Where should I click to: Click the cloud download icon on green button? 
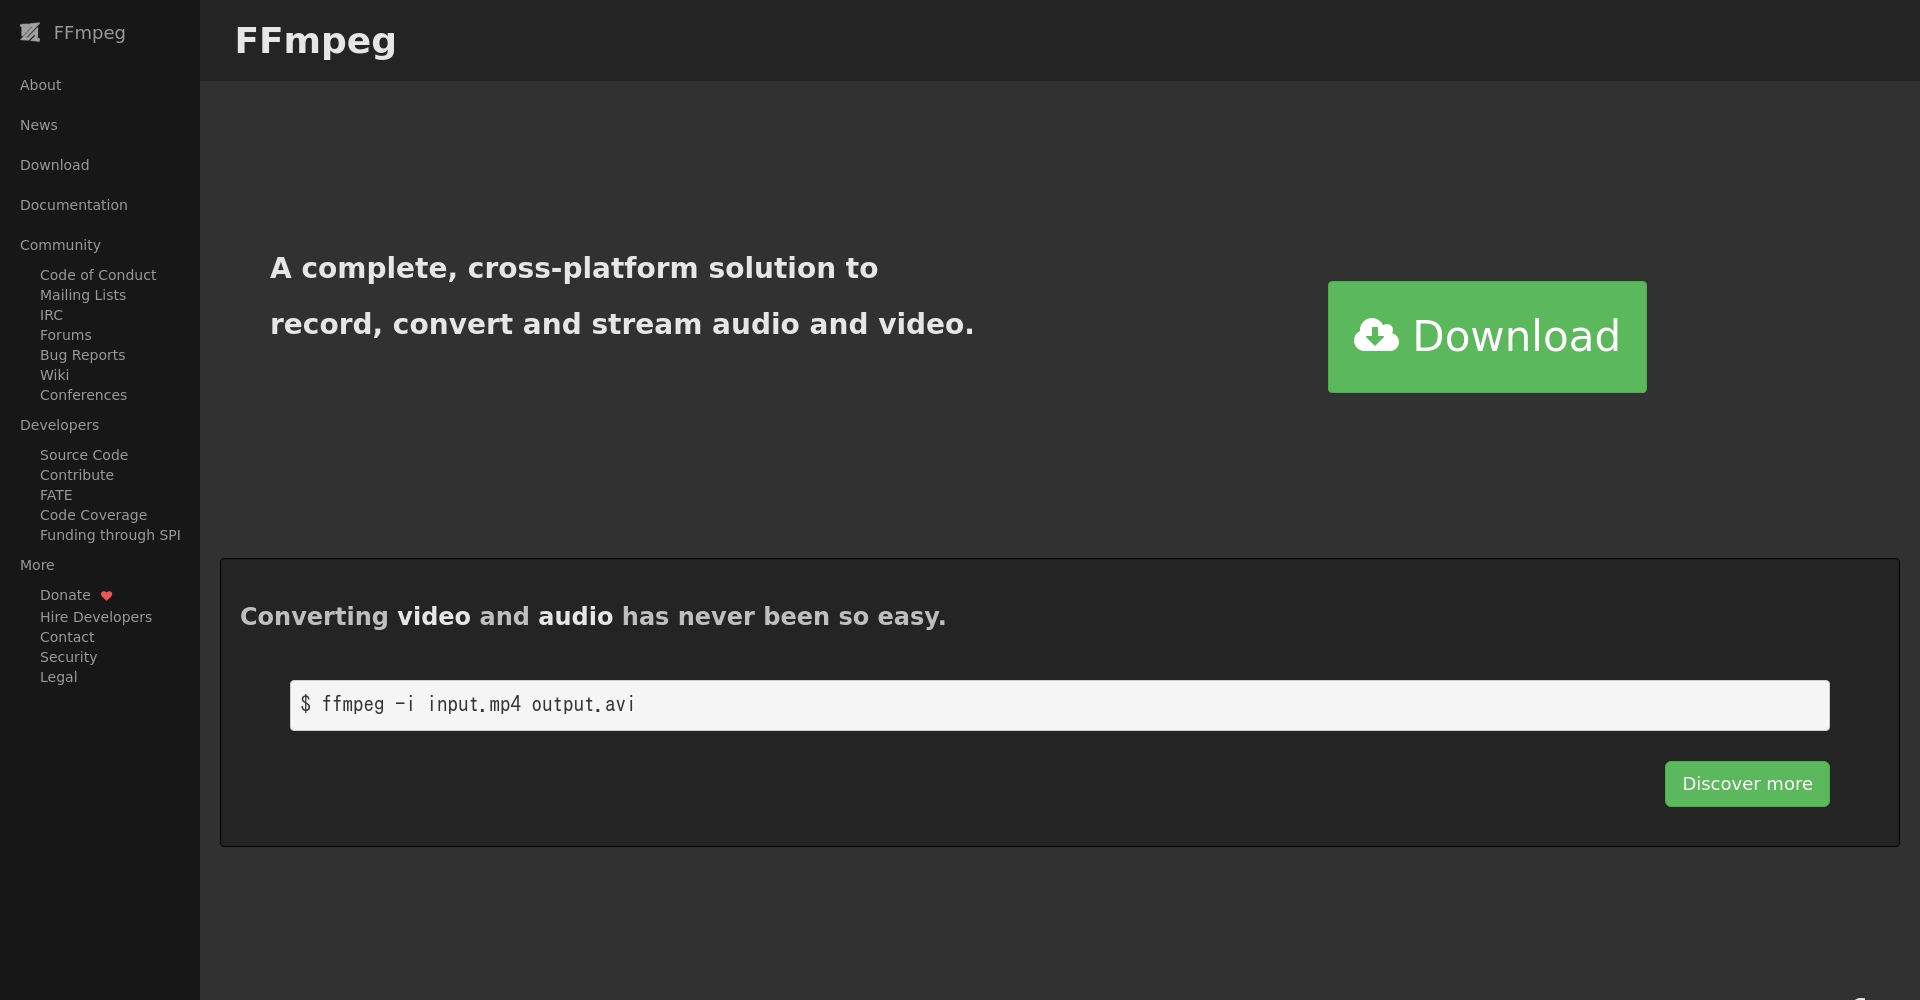click(x=1376, y=336)
